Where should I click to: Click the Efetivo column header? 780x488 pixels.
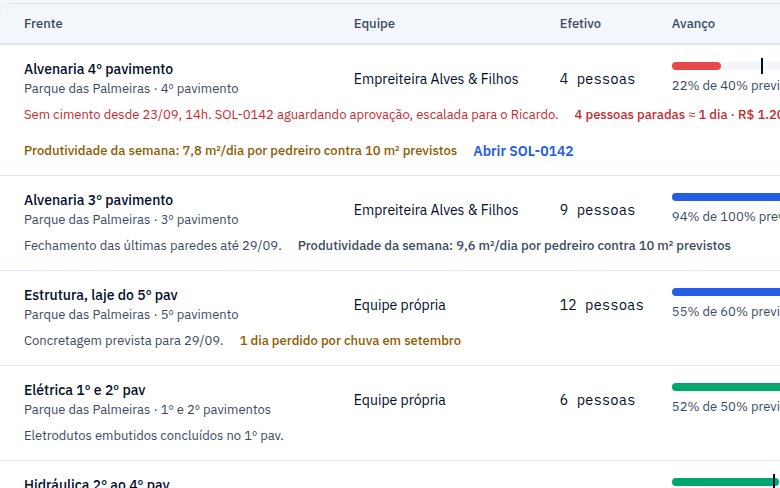pos(580,24)
